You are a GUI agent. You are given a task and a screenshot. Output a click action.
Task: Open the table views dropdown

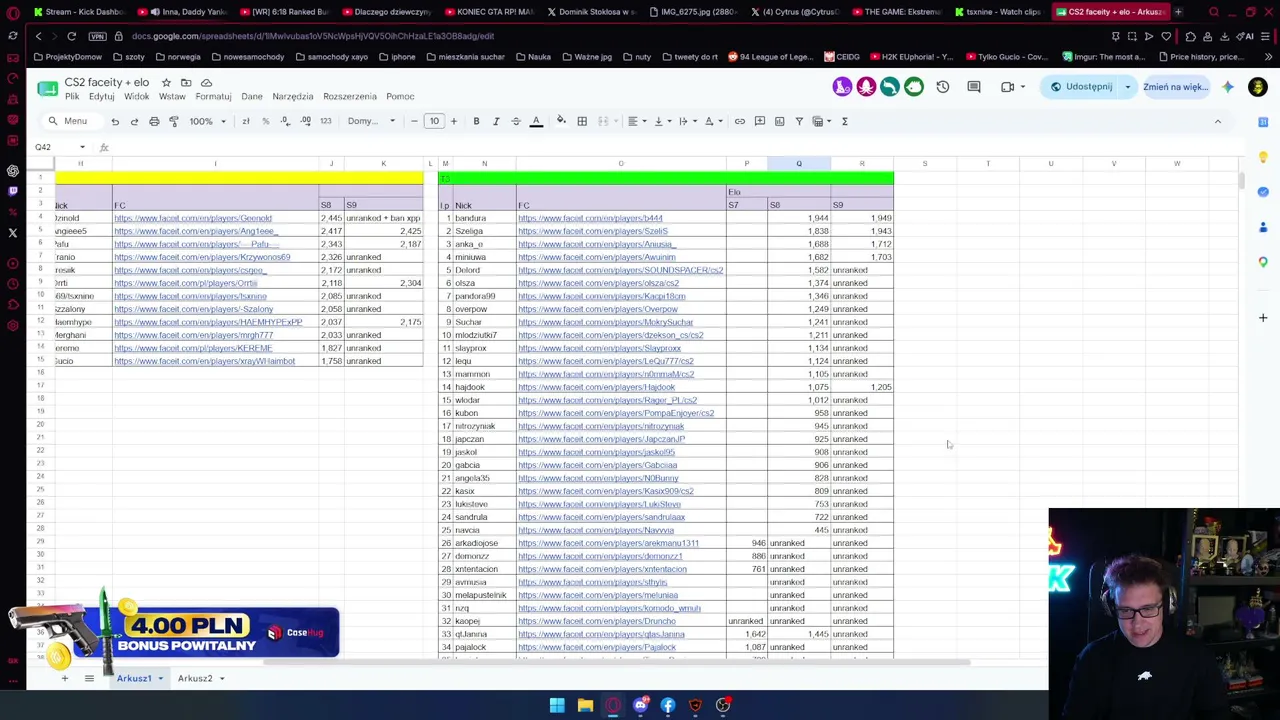click(821, 121)
